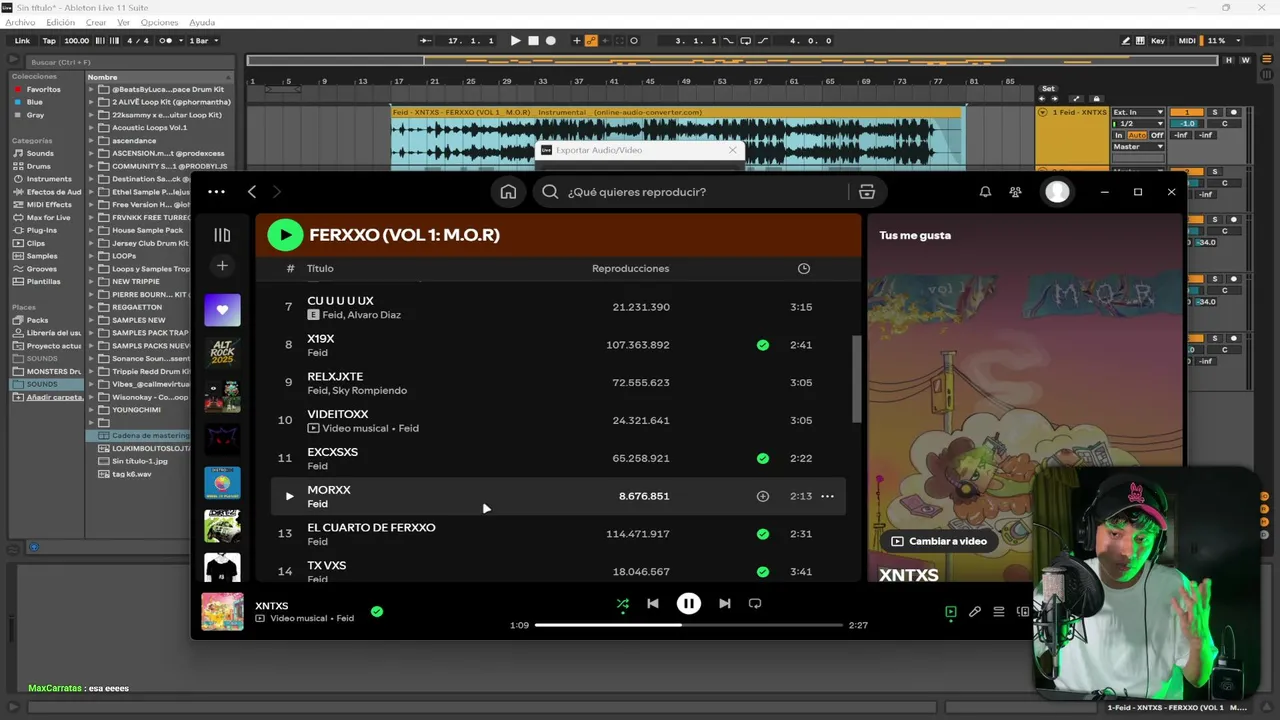Toggle repeat in Spotify player
The height and width of the screenshot is (720, 1280).
click(755, 604)
